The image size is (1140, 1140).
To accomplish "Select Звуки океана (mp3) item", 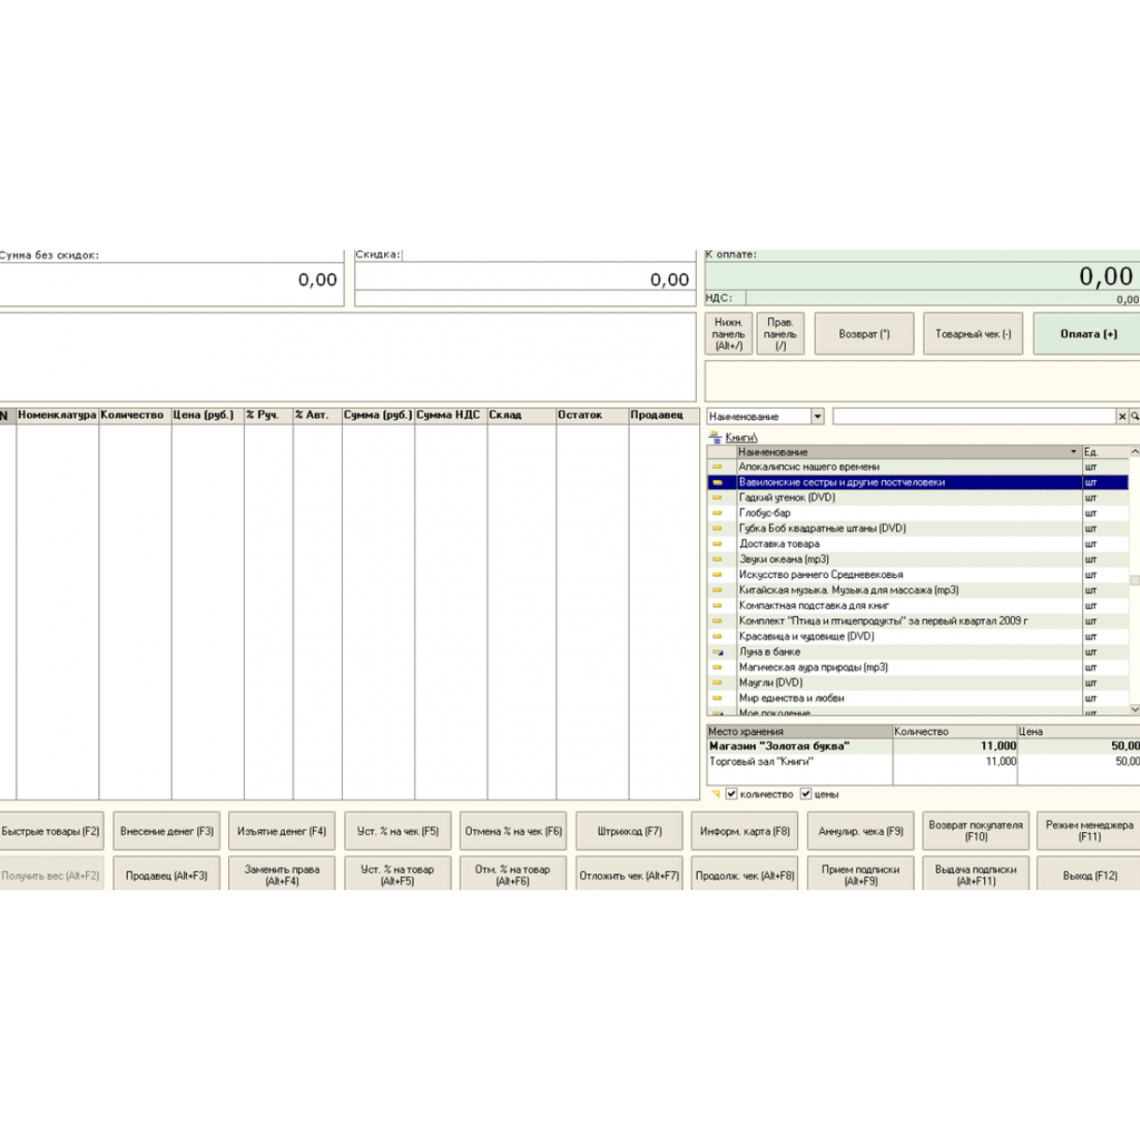I will pos(918,559).
